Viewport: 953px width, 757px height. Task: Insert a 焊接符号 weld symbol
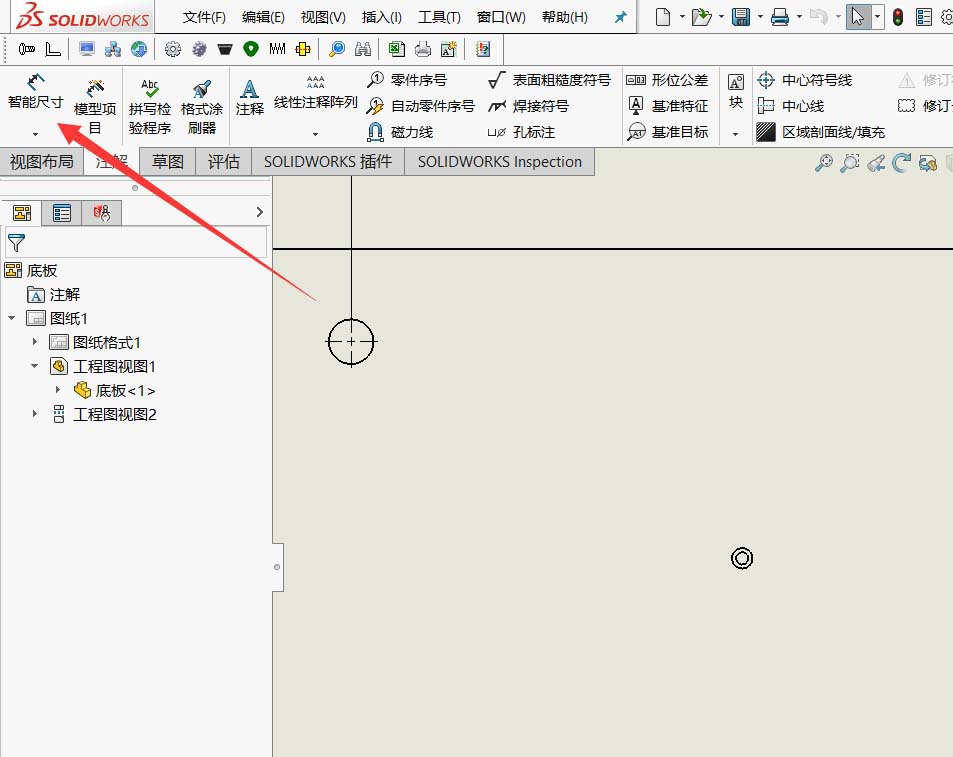528,106
